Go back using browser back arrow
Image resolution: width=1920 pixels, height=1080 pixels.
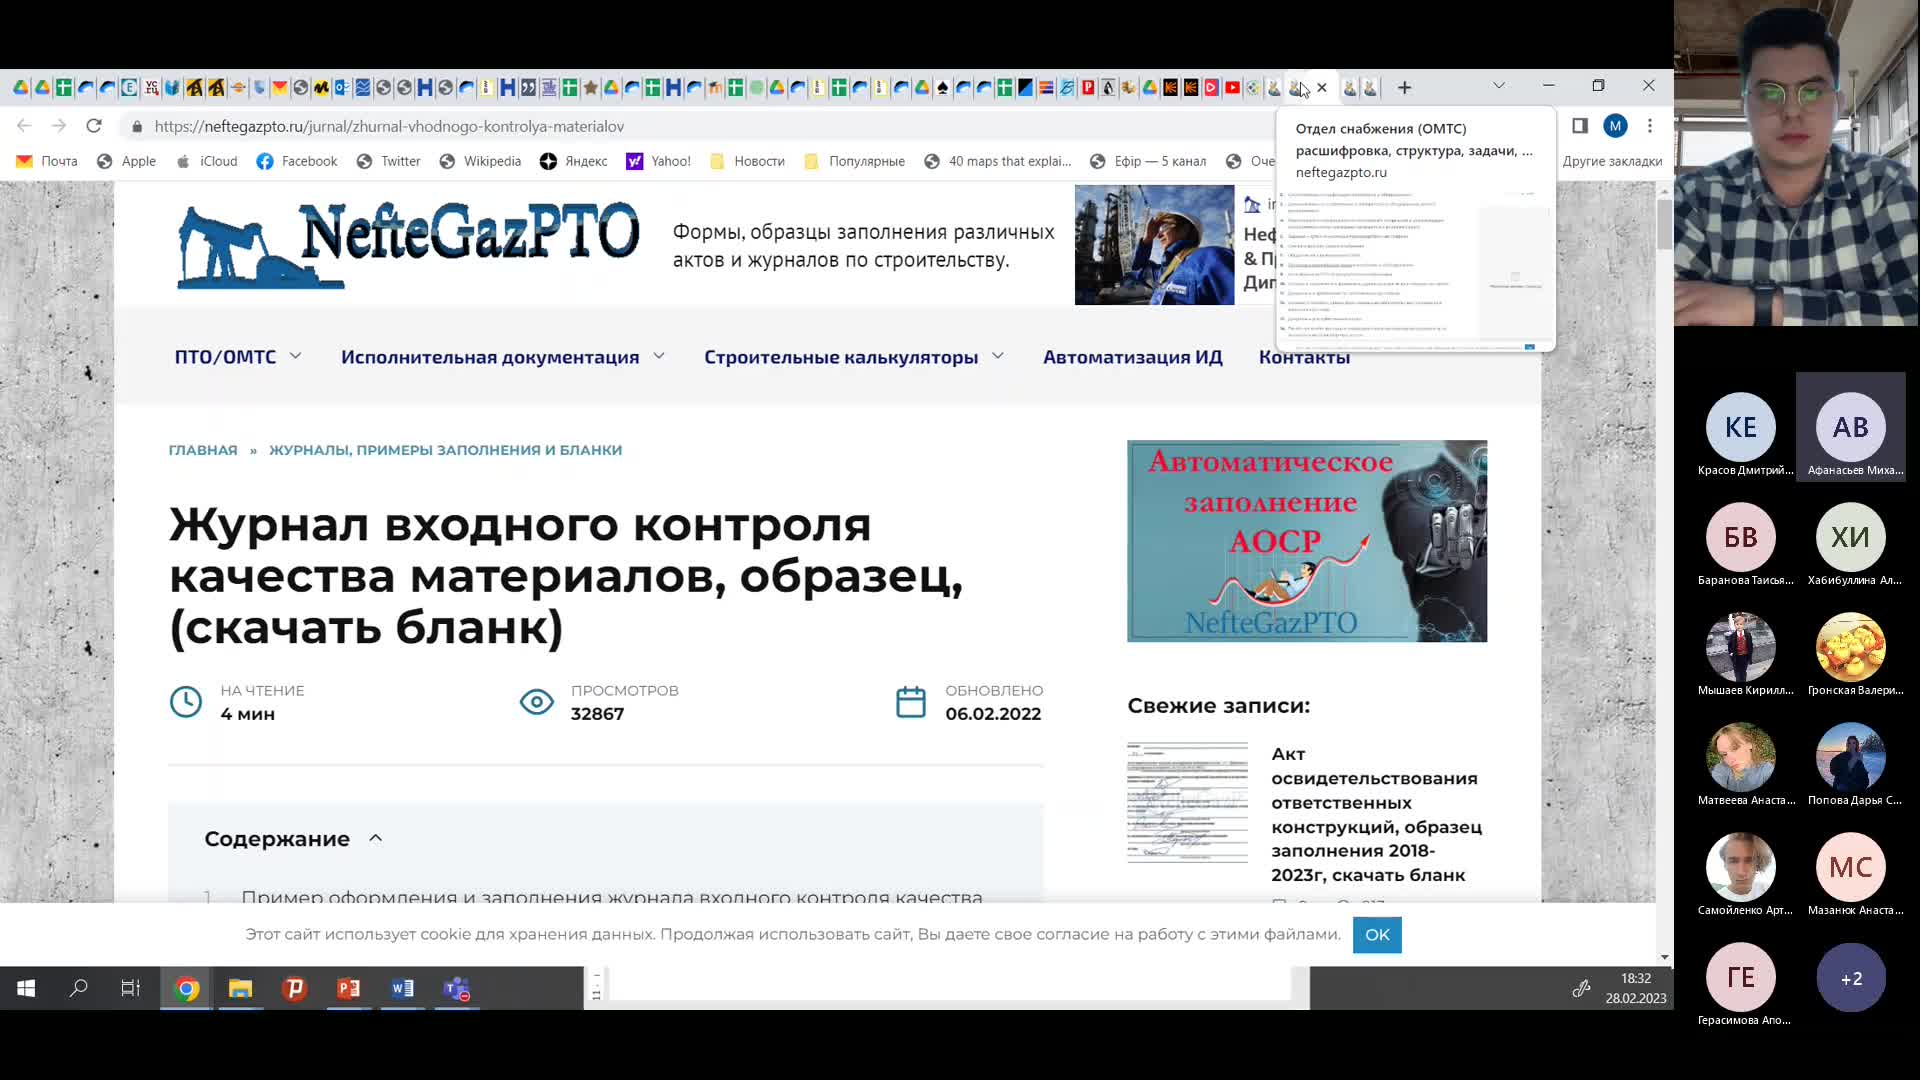coord(24,126)
